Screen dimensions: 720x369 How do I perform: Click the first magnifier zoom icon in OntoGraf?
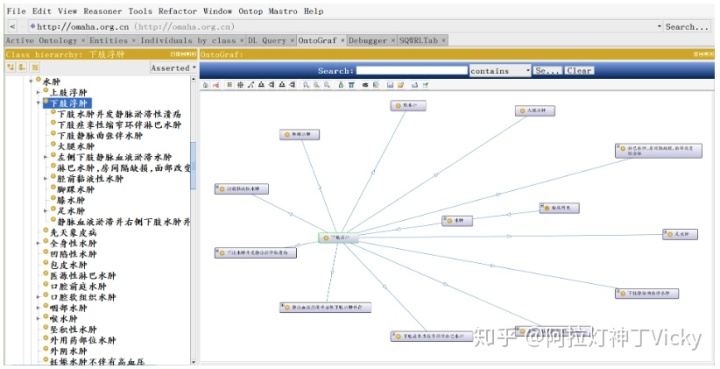coord(306,85)
